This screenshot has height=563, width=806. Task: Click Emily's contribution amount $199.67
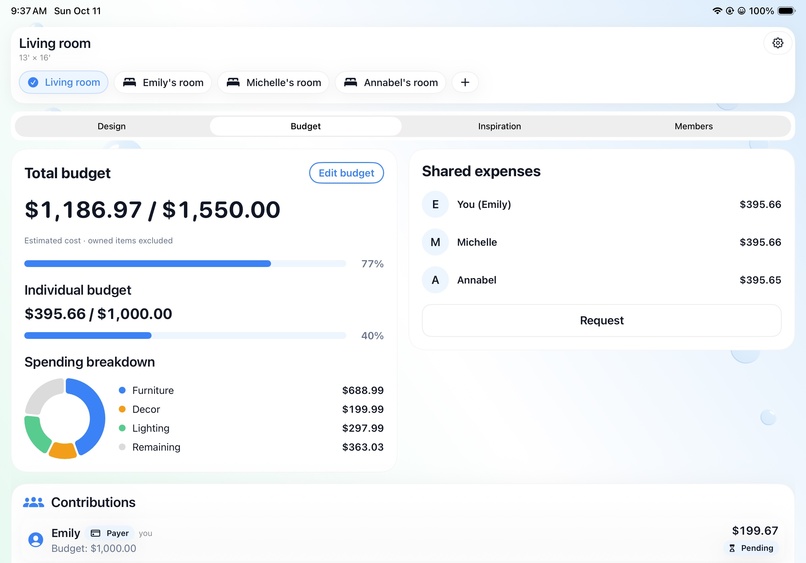tap(755, 531)
